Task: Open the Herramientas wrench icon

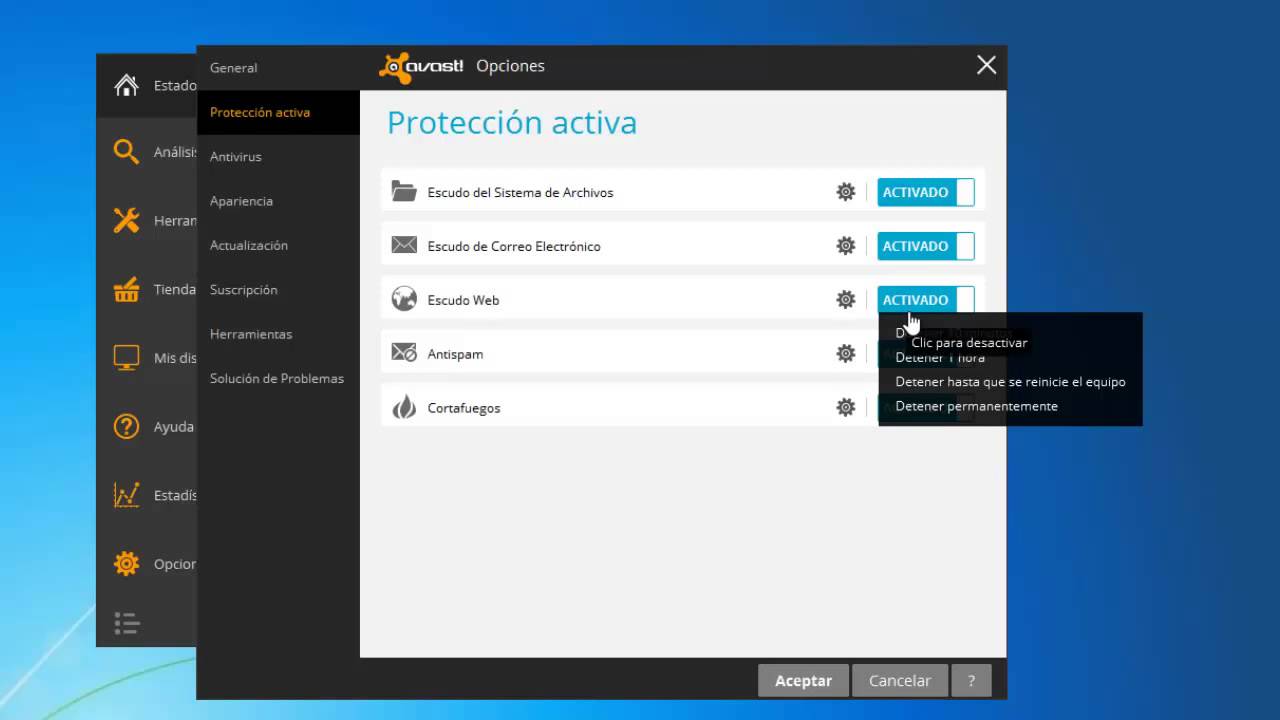Action: 126,221
